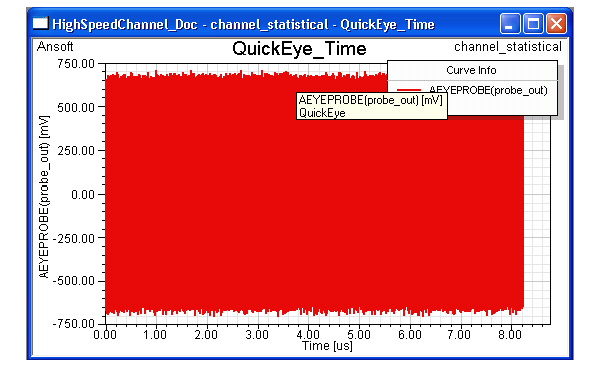
Task: Click the red curve line swatch in legend
Action: click(x=409, y=90)
